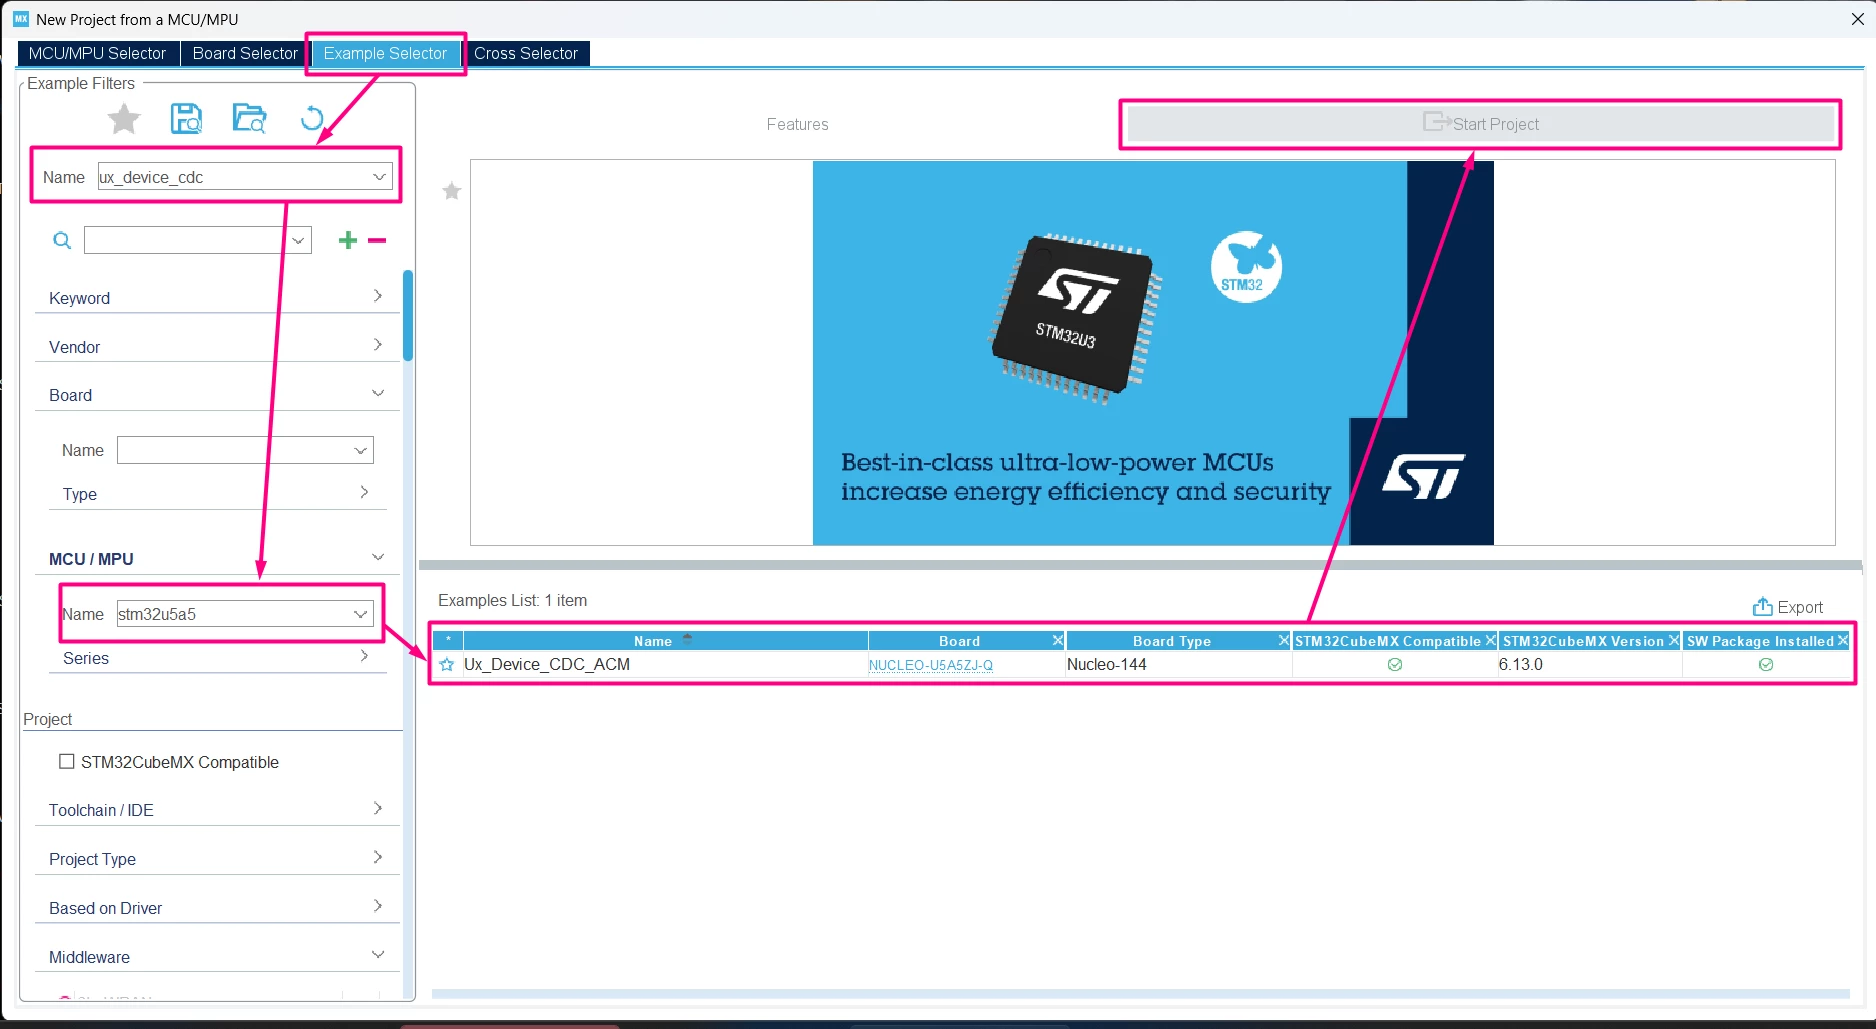Click the favorites star filter icon

[x=124, y=119]
